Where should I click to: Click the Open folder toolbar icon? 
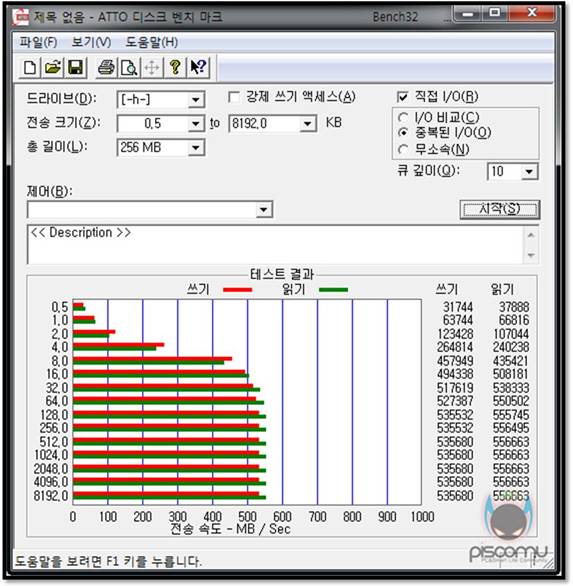click(53, 68)
